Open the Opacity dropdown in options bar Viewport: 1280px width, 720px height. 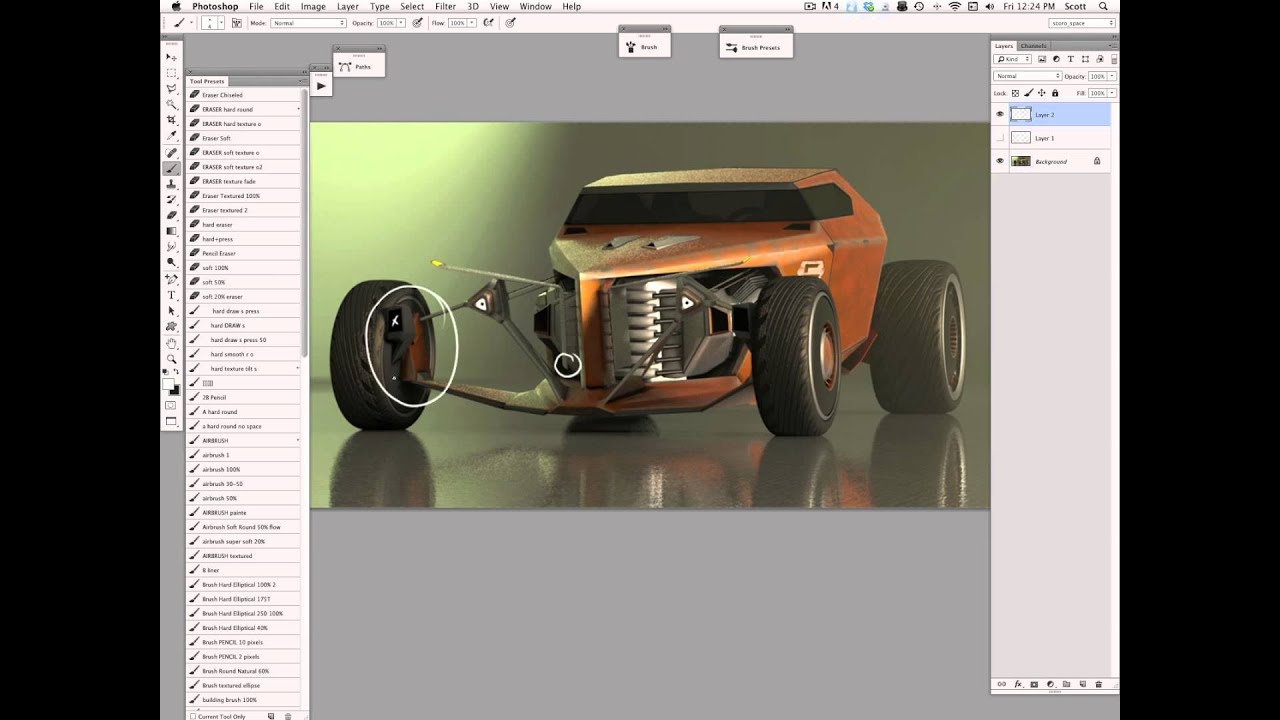tap(401, 23)
